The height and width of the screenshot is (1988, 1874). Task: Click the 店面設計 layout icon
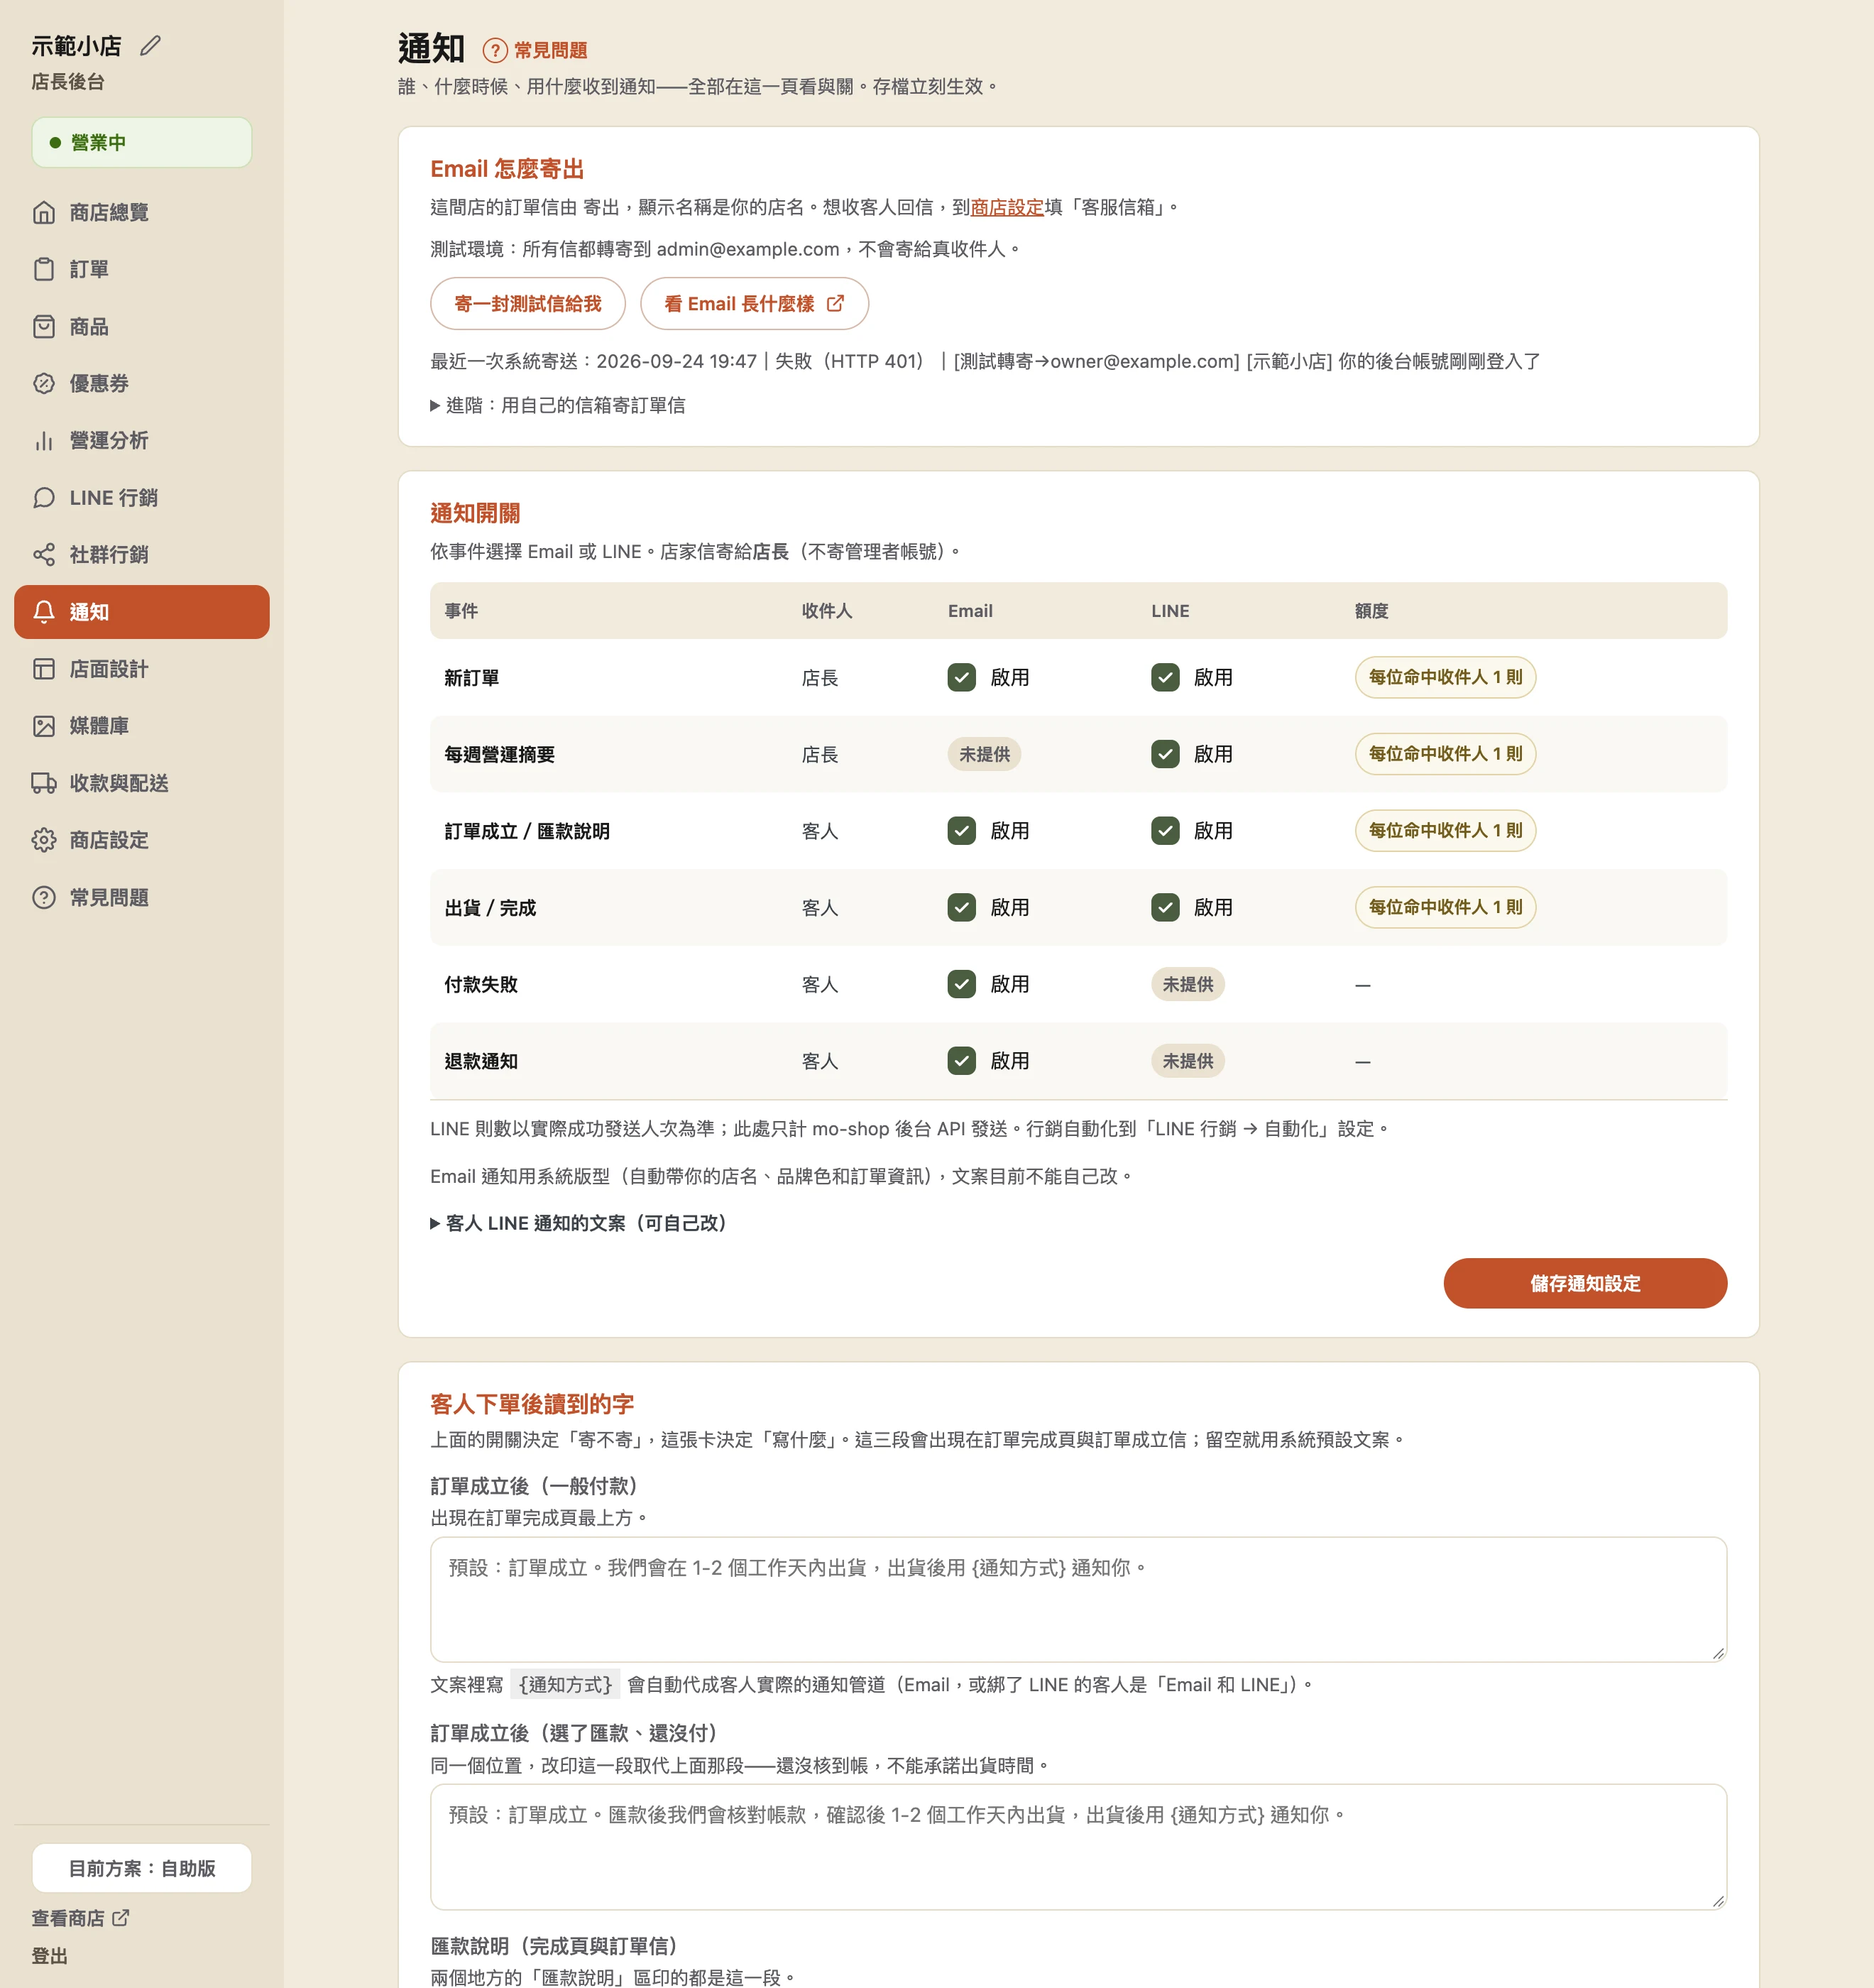(44, 668)
